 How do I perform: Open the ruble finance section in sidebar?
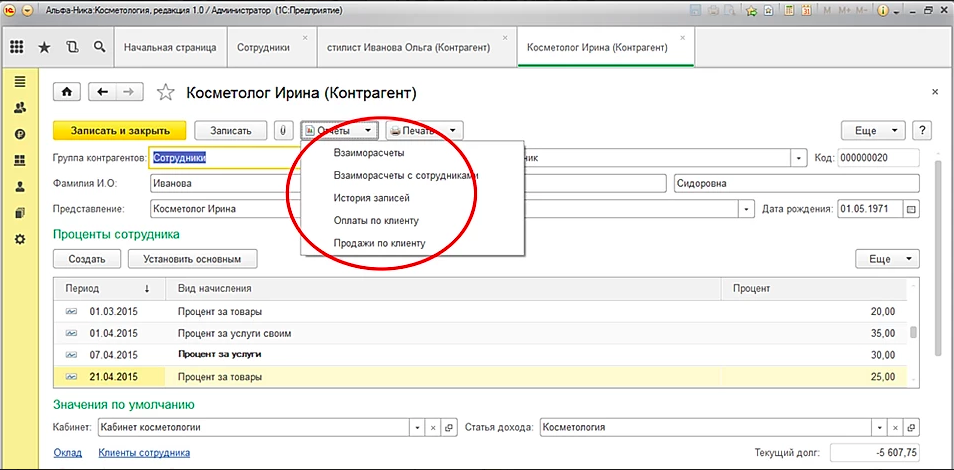19,134
